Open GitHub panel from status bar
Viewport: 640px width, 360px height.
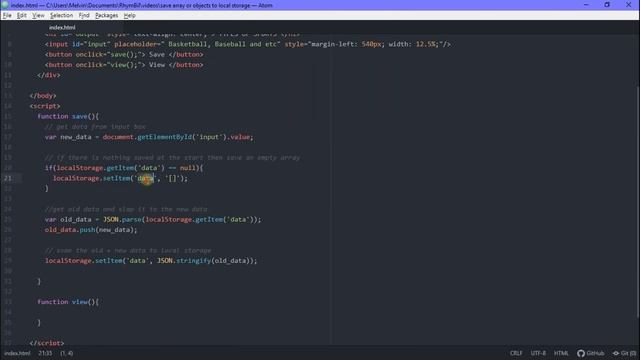pyautogui.click(x=590, y=353)
